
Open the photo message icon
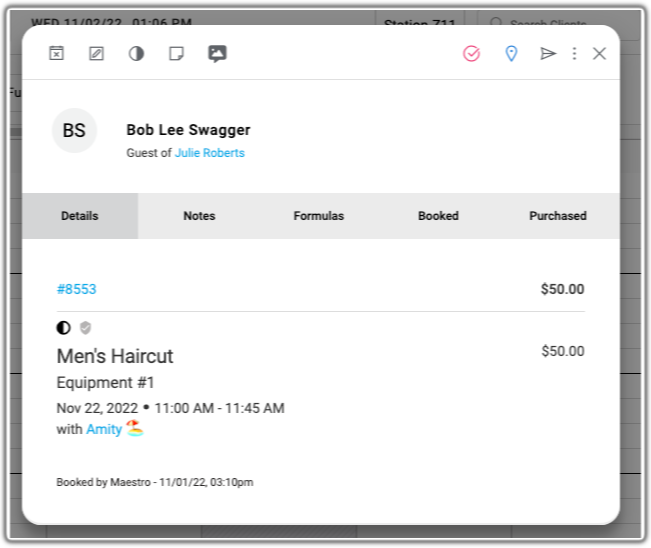pos(217,54)
